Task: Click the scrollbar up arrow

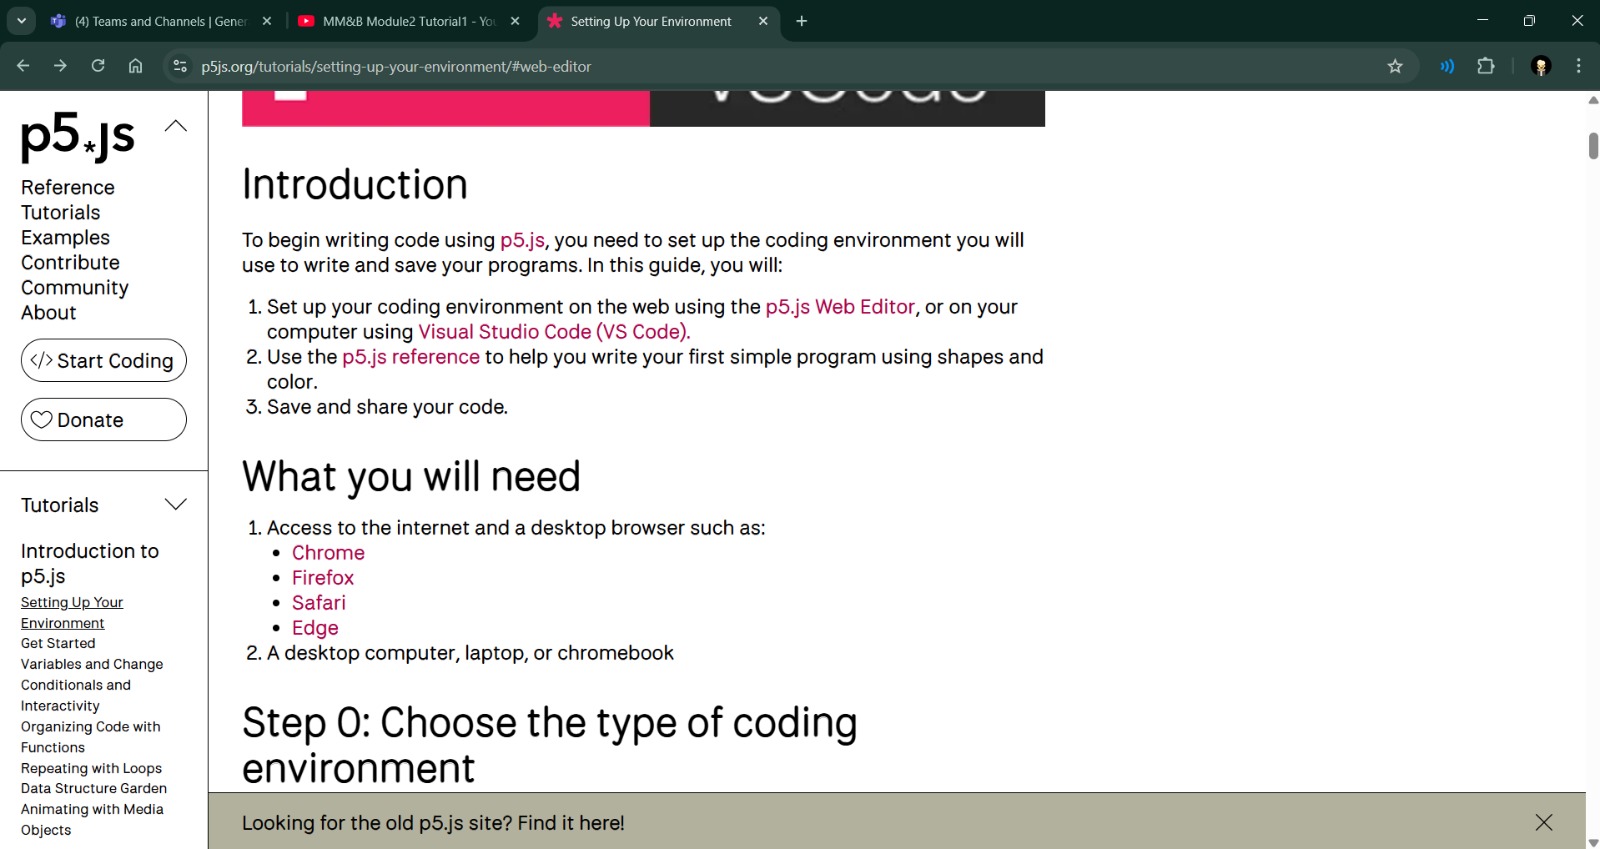Action: click(x=1593, y=99)
